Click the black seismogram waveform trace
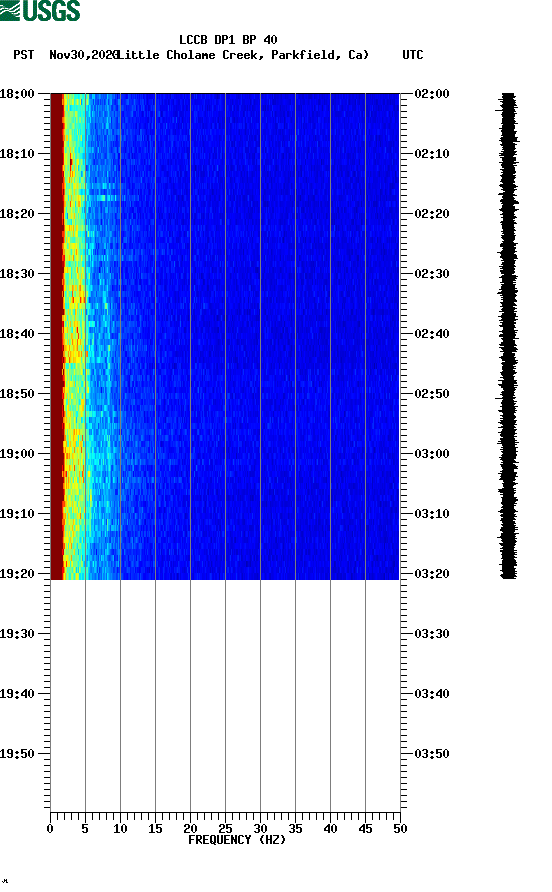 pyautogui.click(x=509, y=336)
